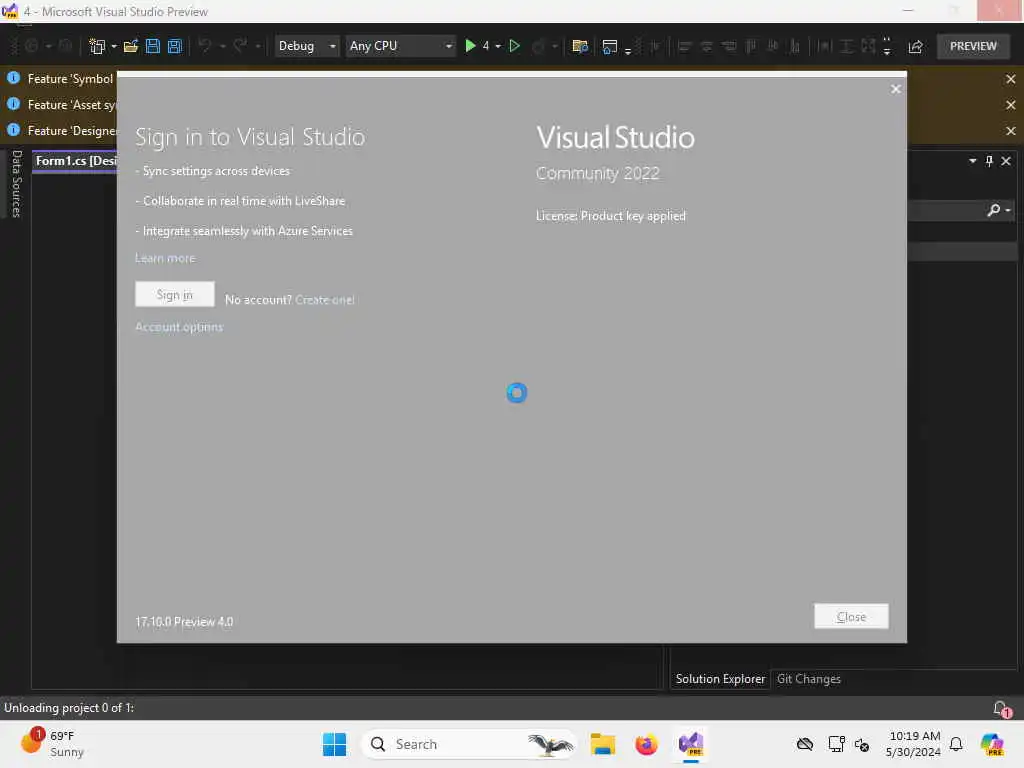Dismiss the Feature 'Designer' info bar
Image resolution: width=1024 pixels, height=768 pixels.
click(1011, 131)
